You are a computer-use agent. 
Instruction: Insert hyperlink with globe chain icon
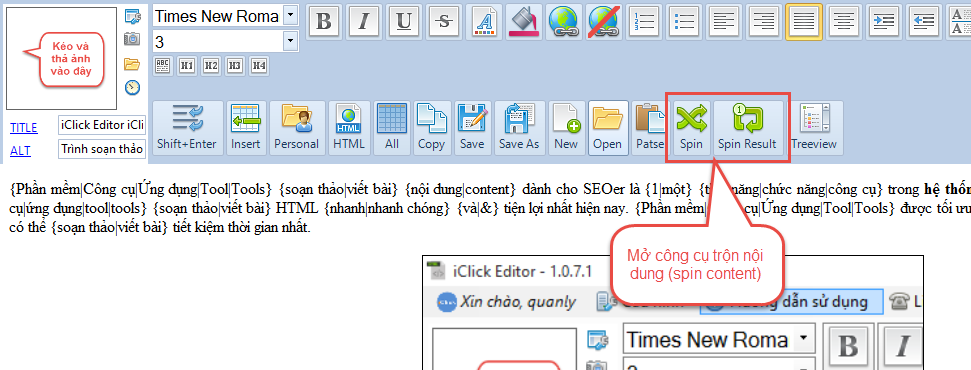pos(564,22)
